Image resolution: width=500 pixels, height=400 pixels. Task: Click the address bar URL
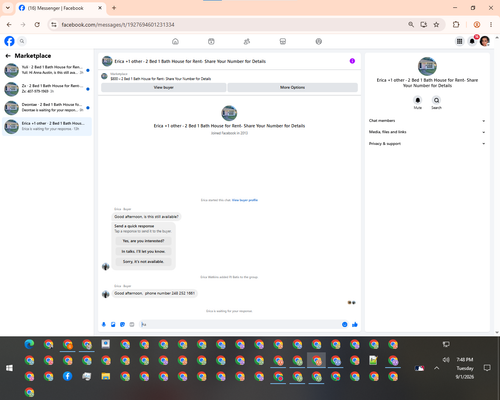(118, 25)
